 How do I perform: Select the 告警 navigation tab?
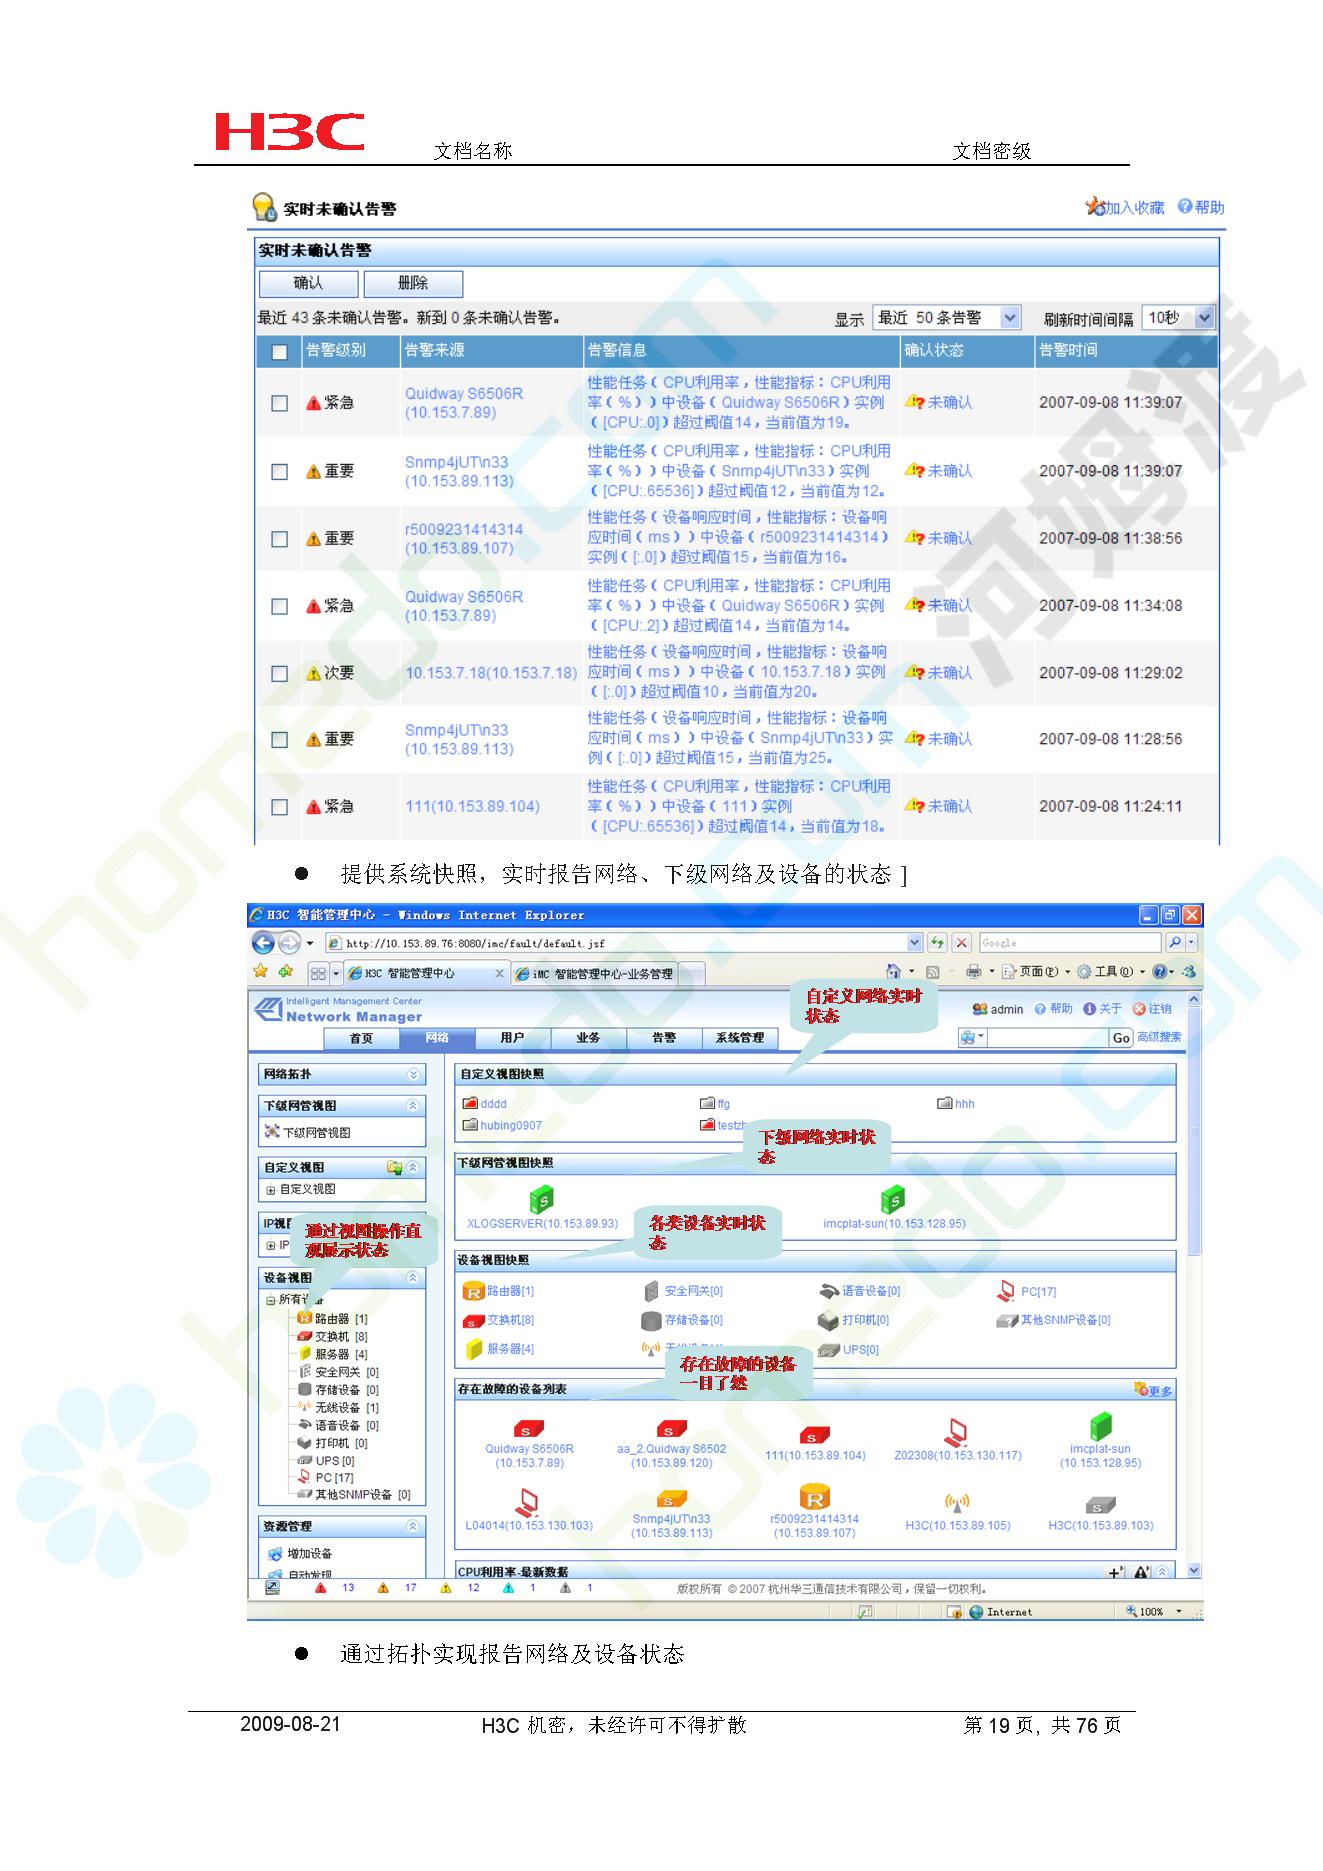coord(664,1038)
